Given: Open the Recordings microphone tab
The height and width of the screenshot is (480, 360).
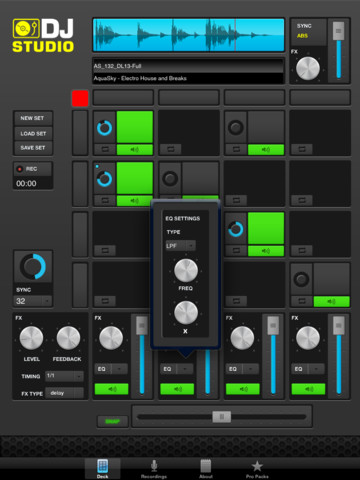Looking at the screenshot, I should click(154, 469).
